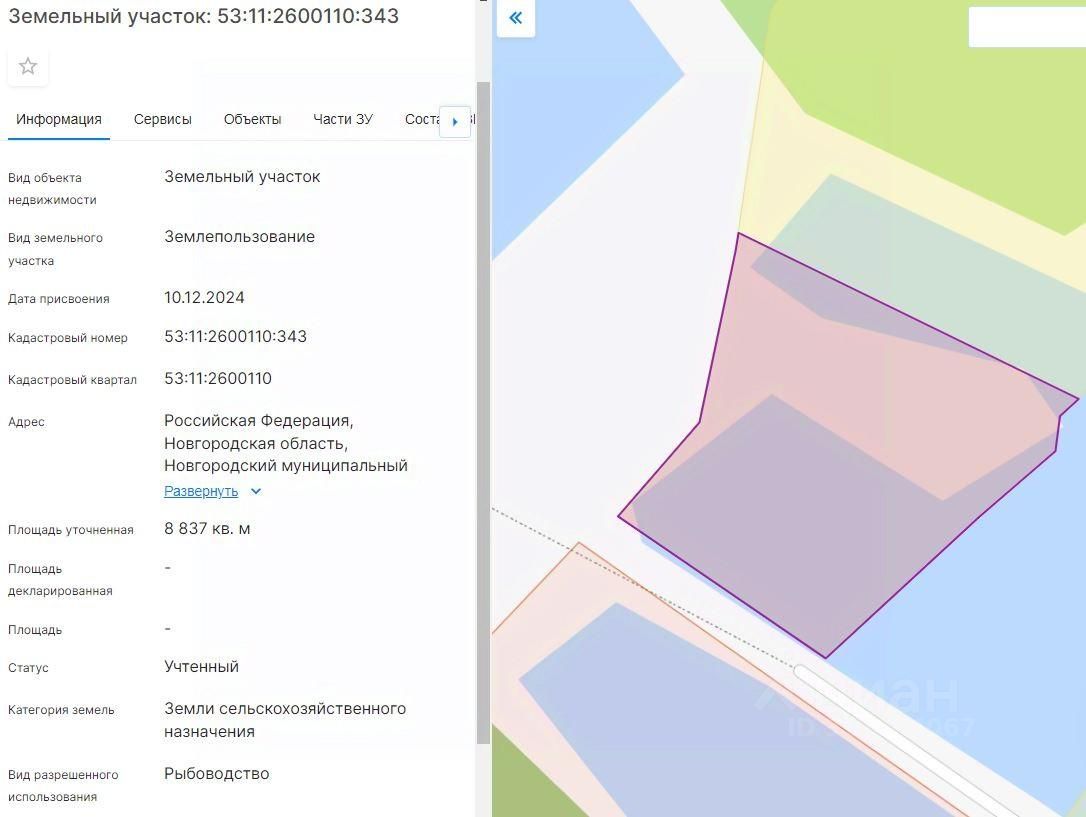Click the info panel vertical scrollbar
This screenshot has width=1086, height=817.
[x=483, y=413]
